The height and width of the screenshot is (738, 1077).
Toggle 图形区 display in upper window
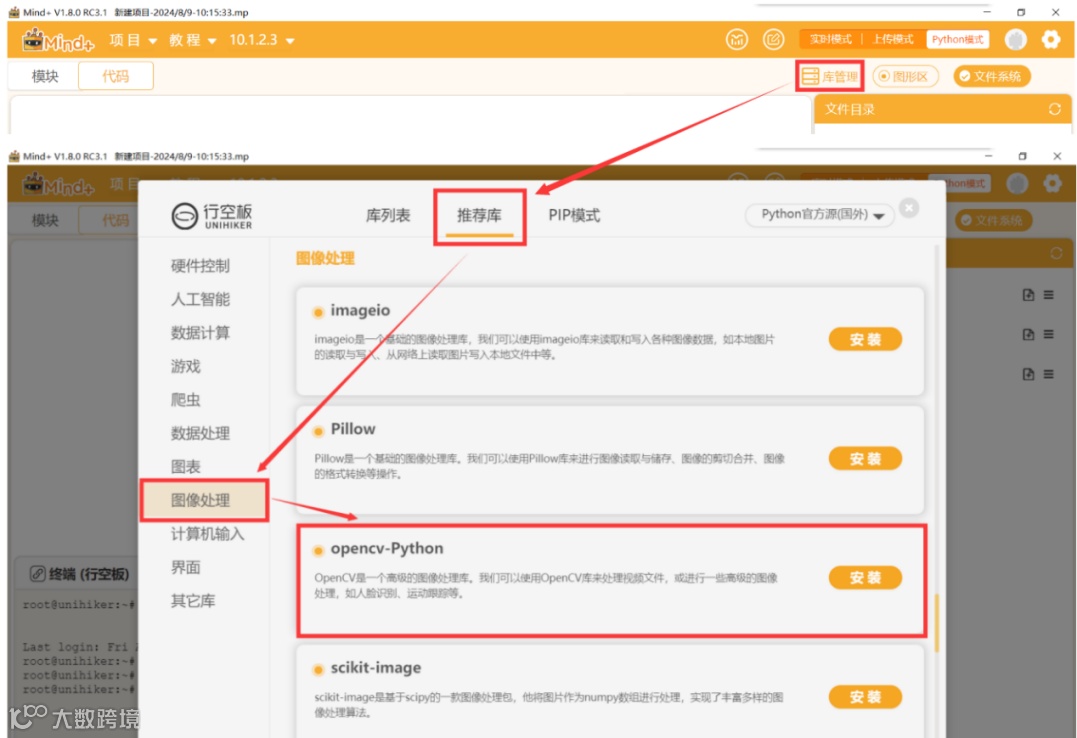click(x=905, y=76)
